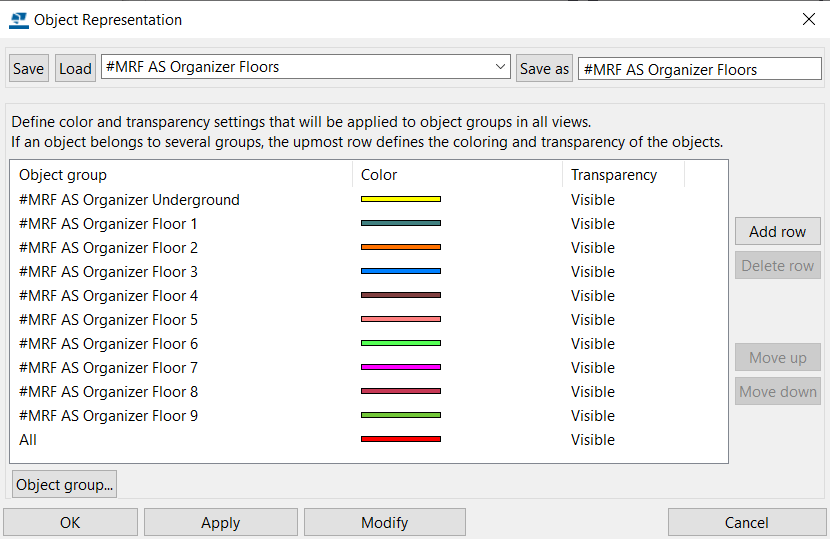This screenshot has height=539, width=830.
Task: Click the Save as name input field
Action: point(700,69)
